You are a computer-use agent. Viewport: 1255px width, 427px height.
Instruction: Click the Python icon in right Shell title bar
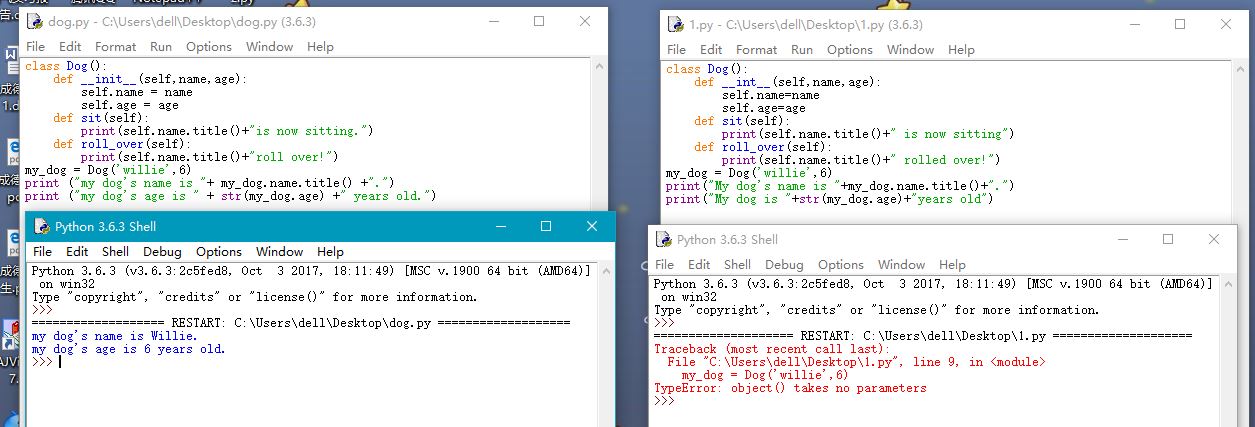coord(663,240)
